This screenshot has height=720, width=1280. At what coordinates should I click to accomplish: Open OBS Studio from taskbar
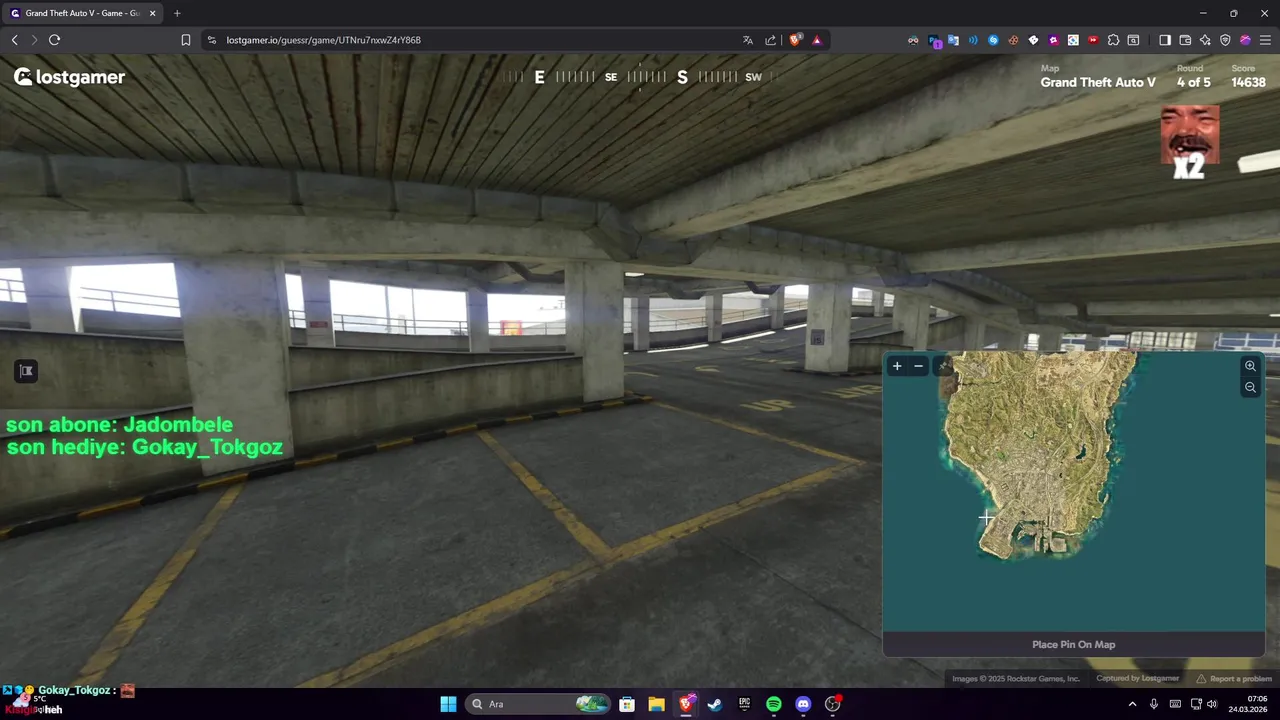coord(833,704)
